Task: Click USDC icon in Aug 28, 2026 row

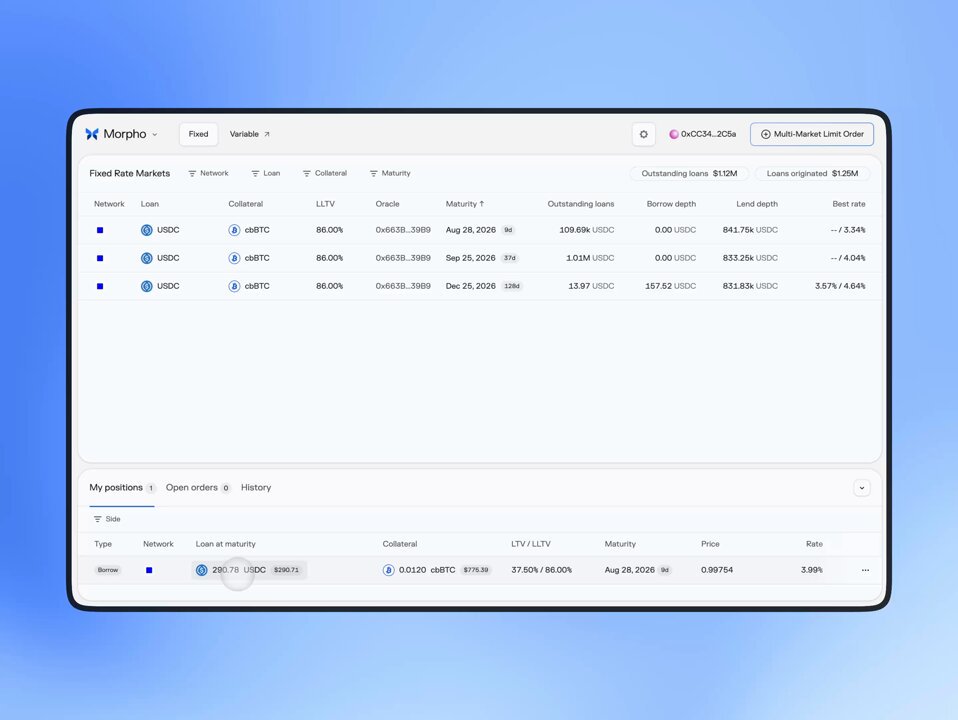Action: (147, 230)
